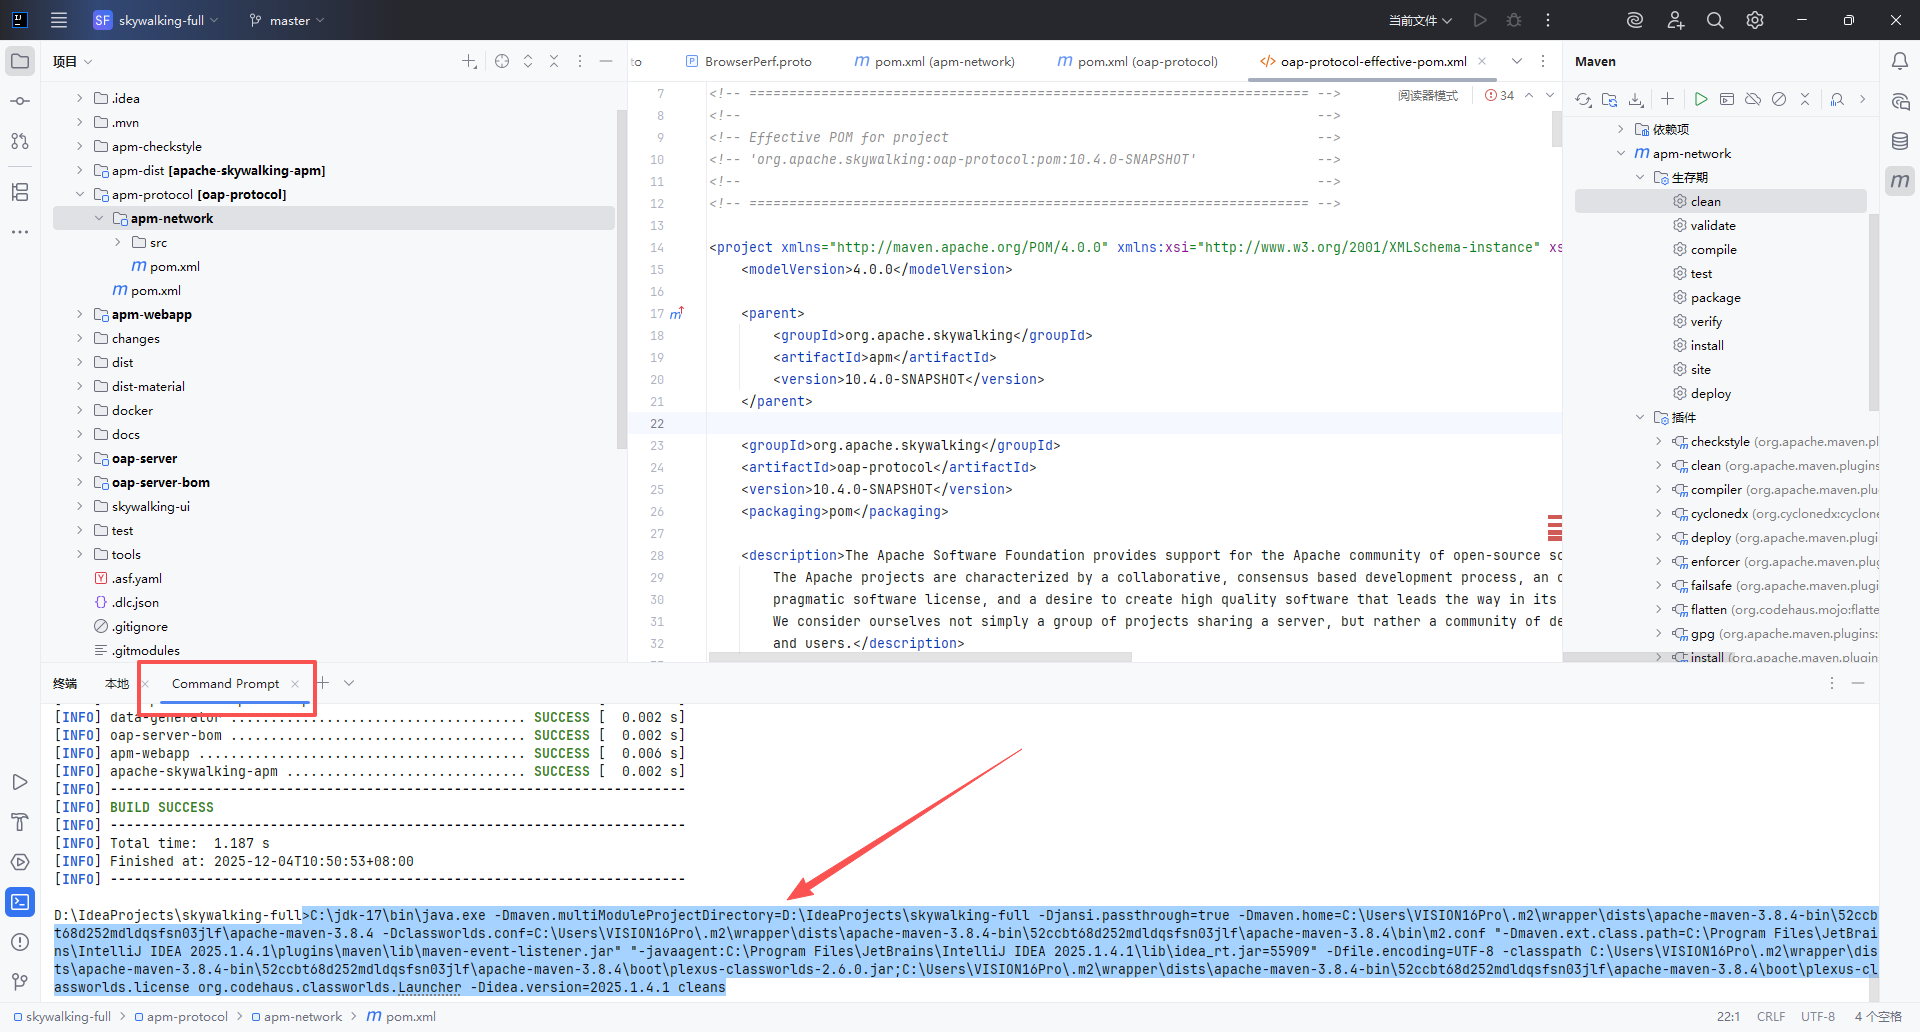The height and width of the screenshot is (1032, 1920).
Task: Close oap-protocol-effective-pom.xml tab
Action: [1482, 61]
